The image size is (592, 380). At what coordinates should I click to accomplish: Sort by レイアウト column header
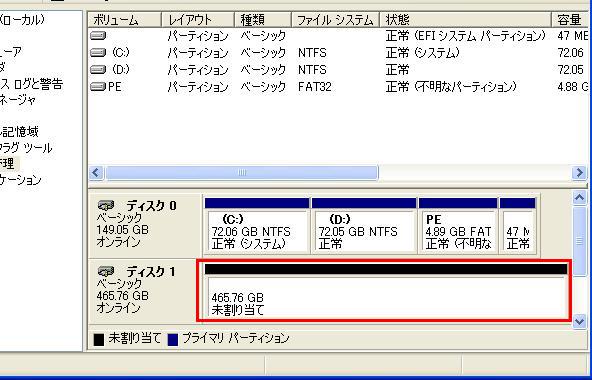198,20
